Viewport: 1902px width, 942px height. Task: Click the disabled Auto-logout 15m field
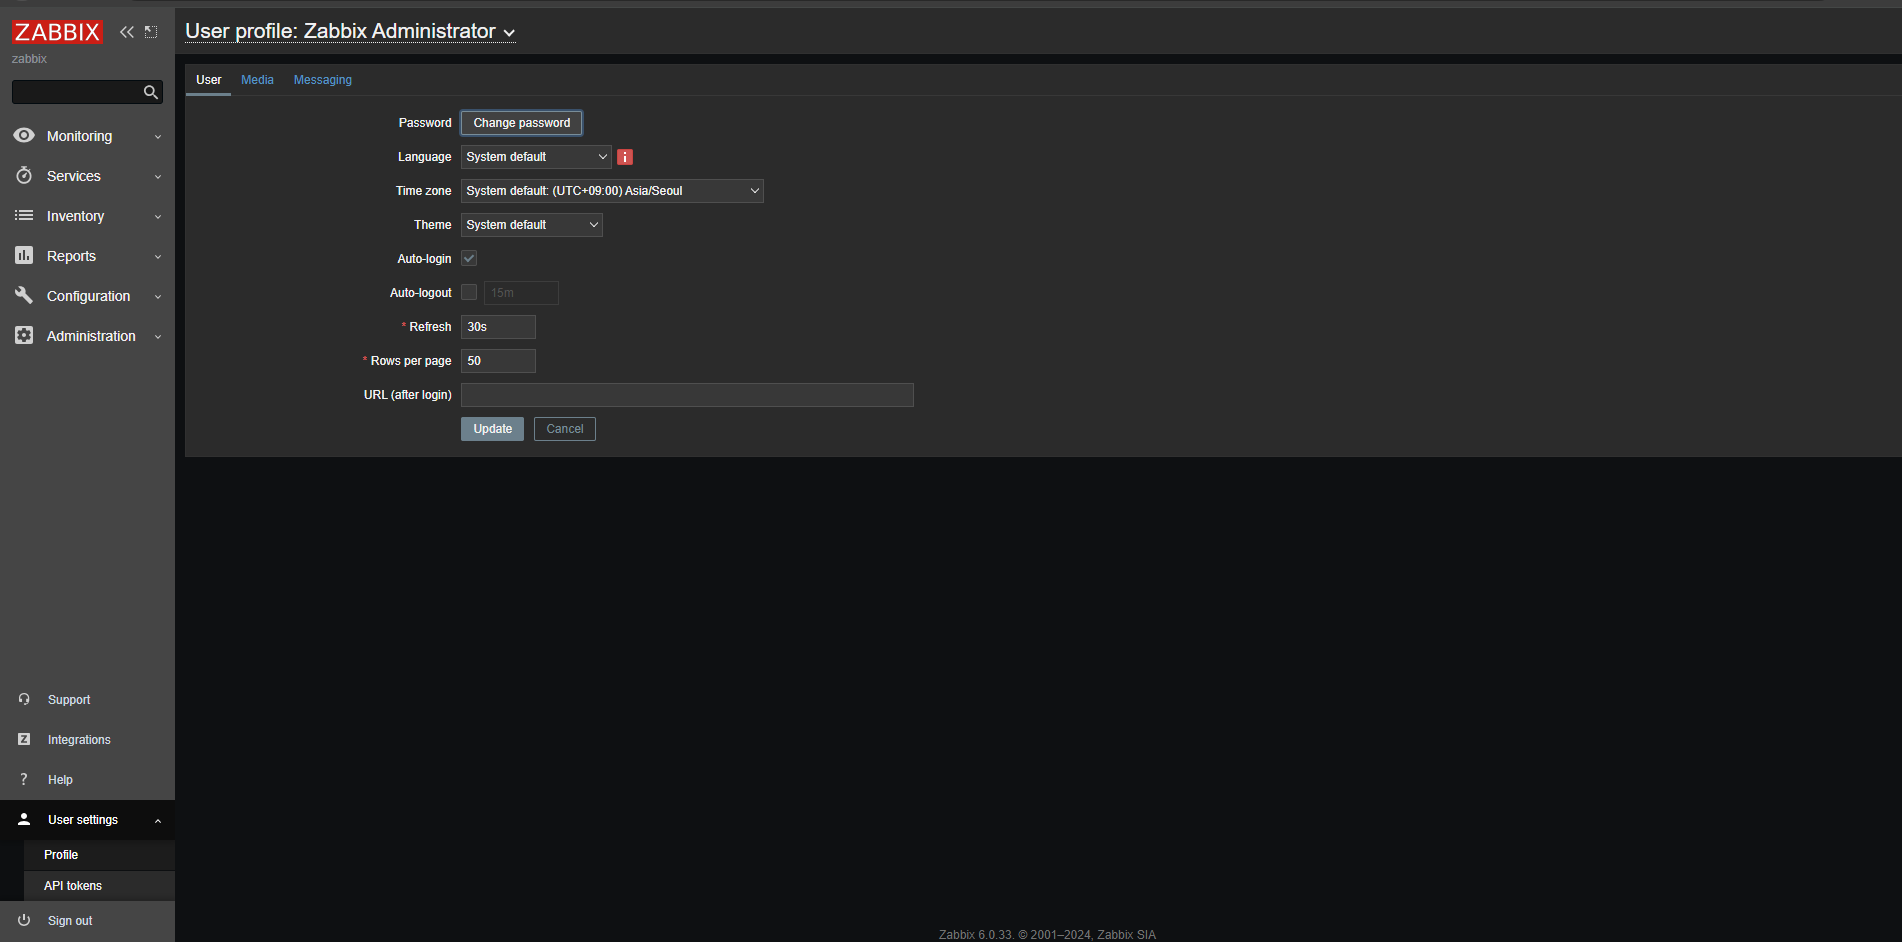(x=521, y=293)
